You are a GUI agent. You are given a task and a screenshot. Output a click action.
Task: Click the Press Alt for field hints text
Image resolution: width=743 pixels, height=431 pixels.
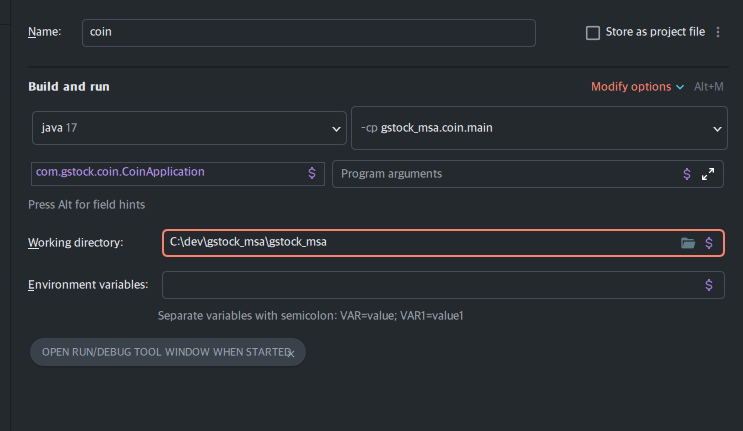(86, 205)
